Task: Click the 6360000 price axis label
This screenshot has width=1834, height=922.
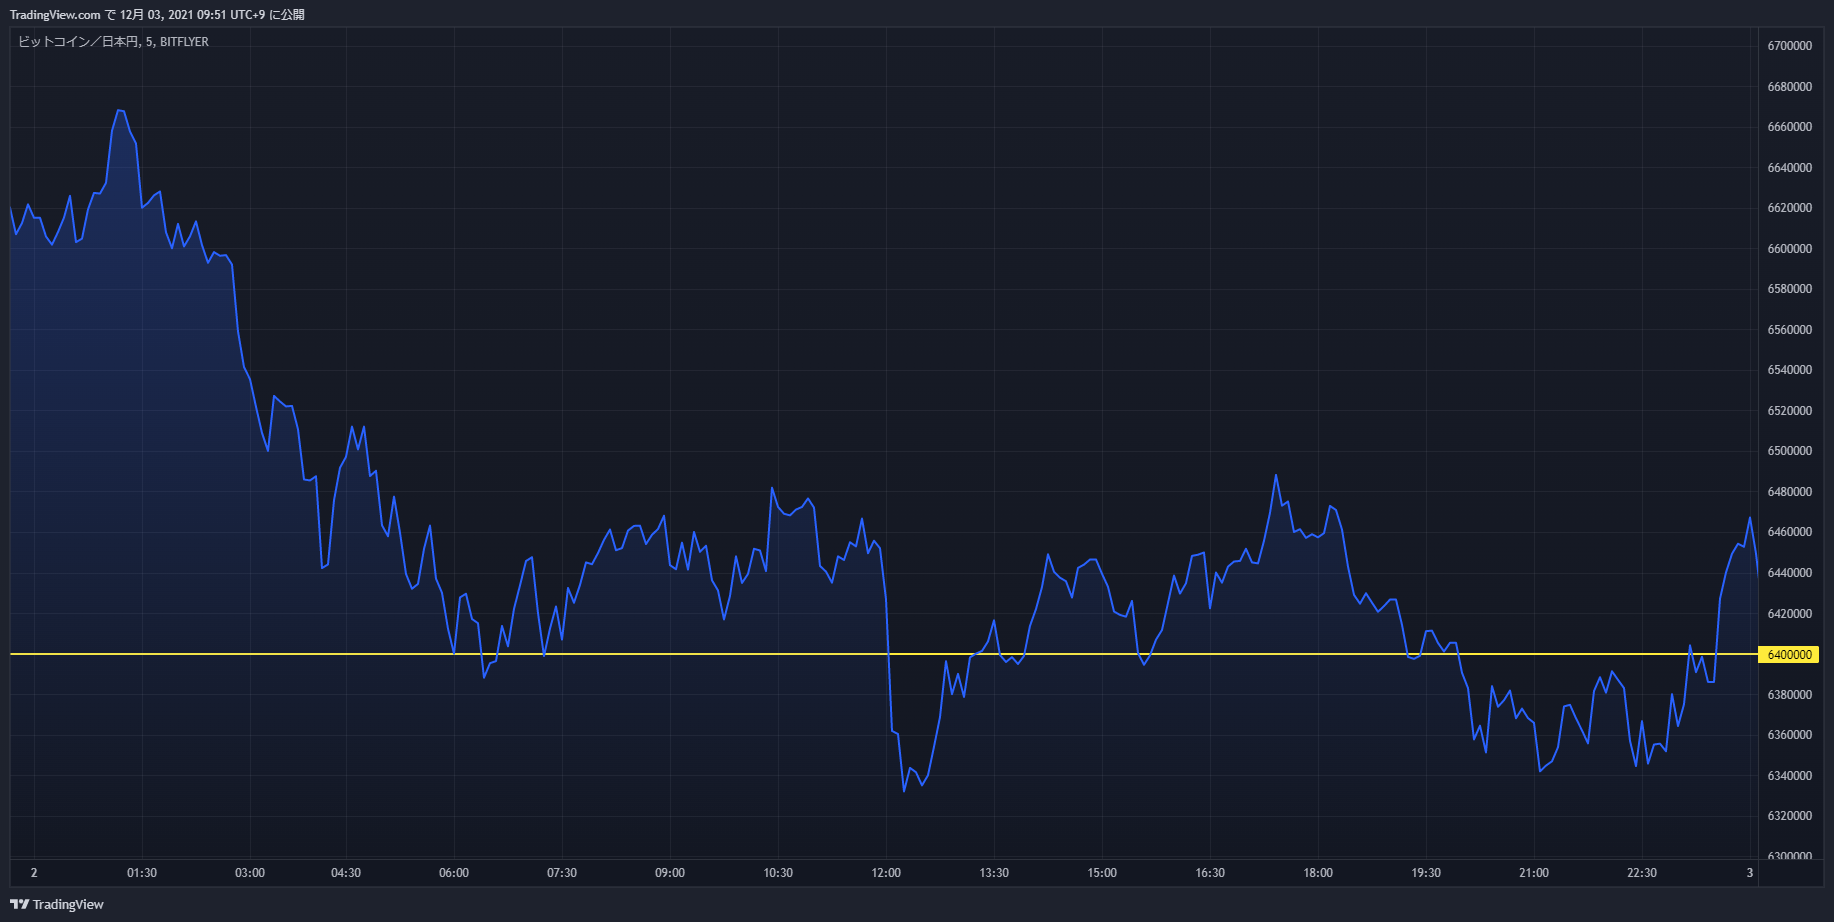Action: (1790, 735)
